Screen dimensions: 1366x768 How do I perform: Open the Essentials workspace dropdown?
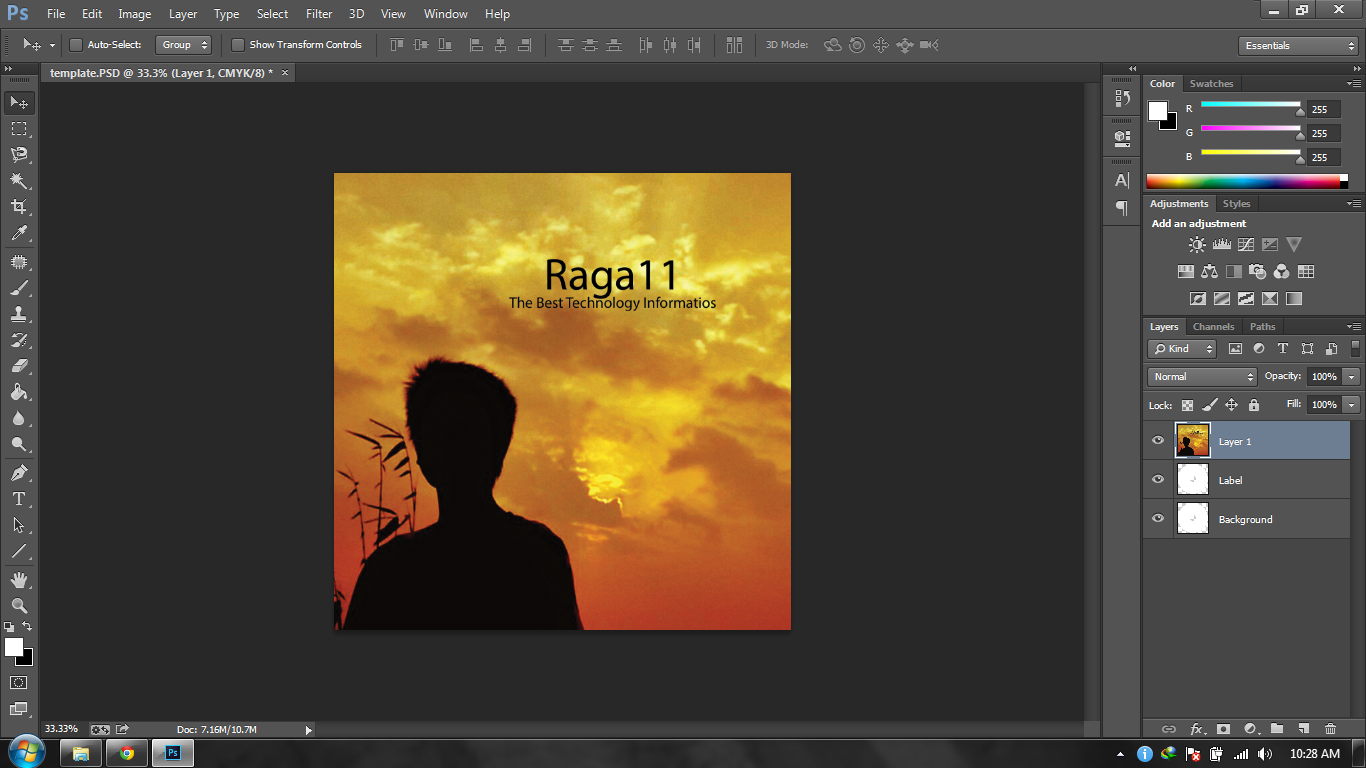coord(1297,45)
